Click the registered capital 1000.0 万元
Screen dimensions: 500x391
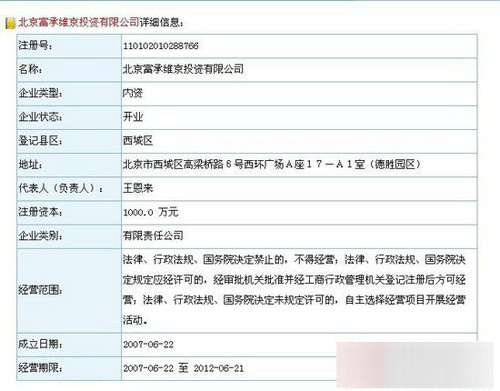(x=151, y=212)
